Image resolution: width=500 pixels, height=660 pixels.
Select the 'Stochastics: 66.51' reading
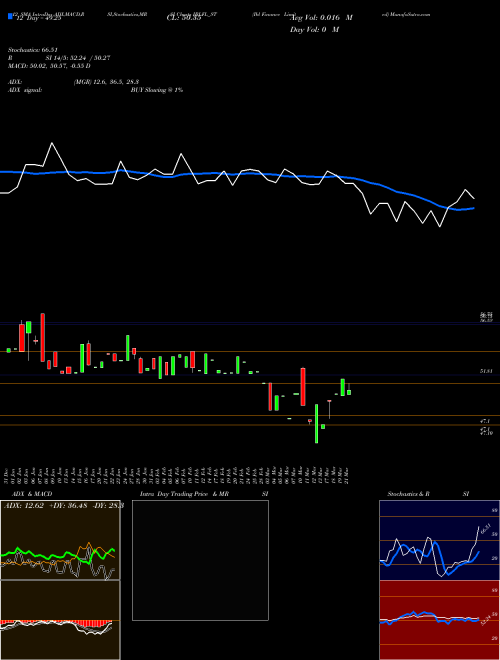(x=33, y=50)
